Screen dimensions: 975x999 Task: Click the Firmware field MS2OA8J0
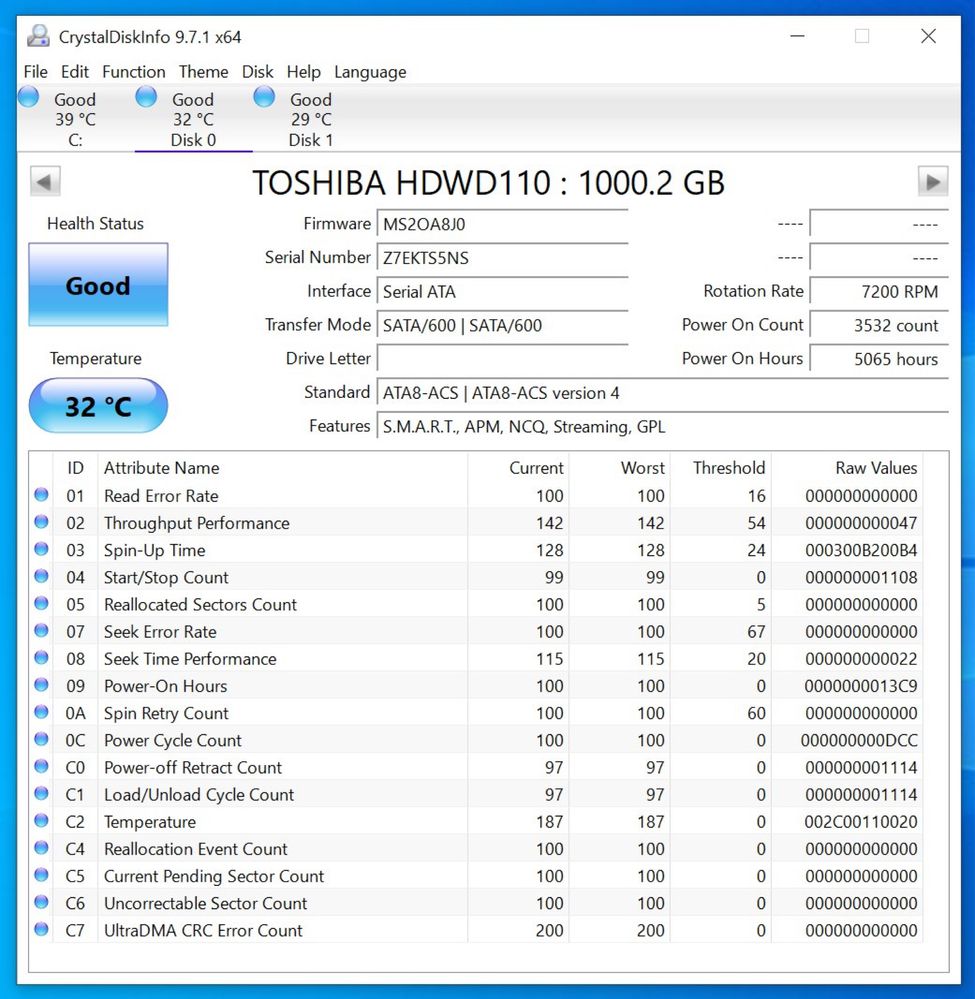click(502, 224)
